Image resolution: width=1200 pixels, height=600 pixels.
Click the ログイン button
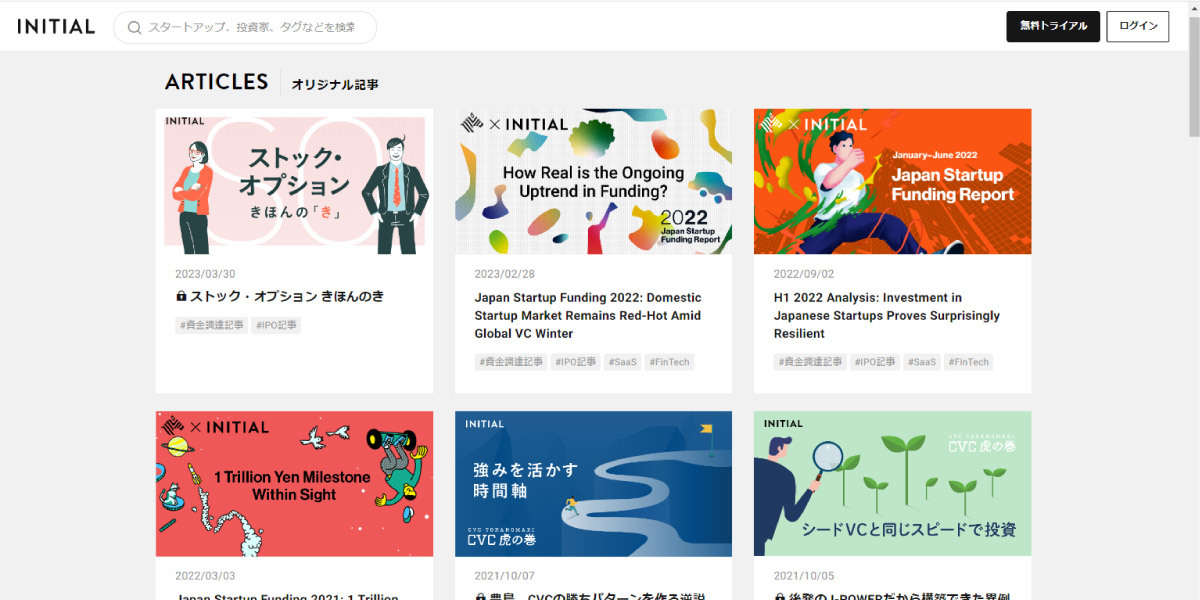(x=1138, y=27)
